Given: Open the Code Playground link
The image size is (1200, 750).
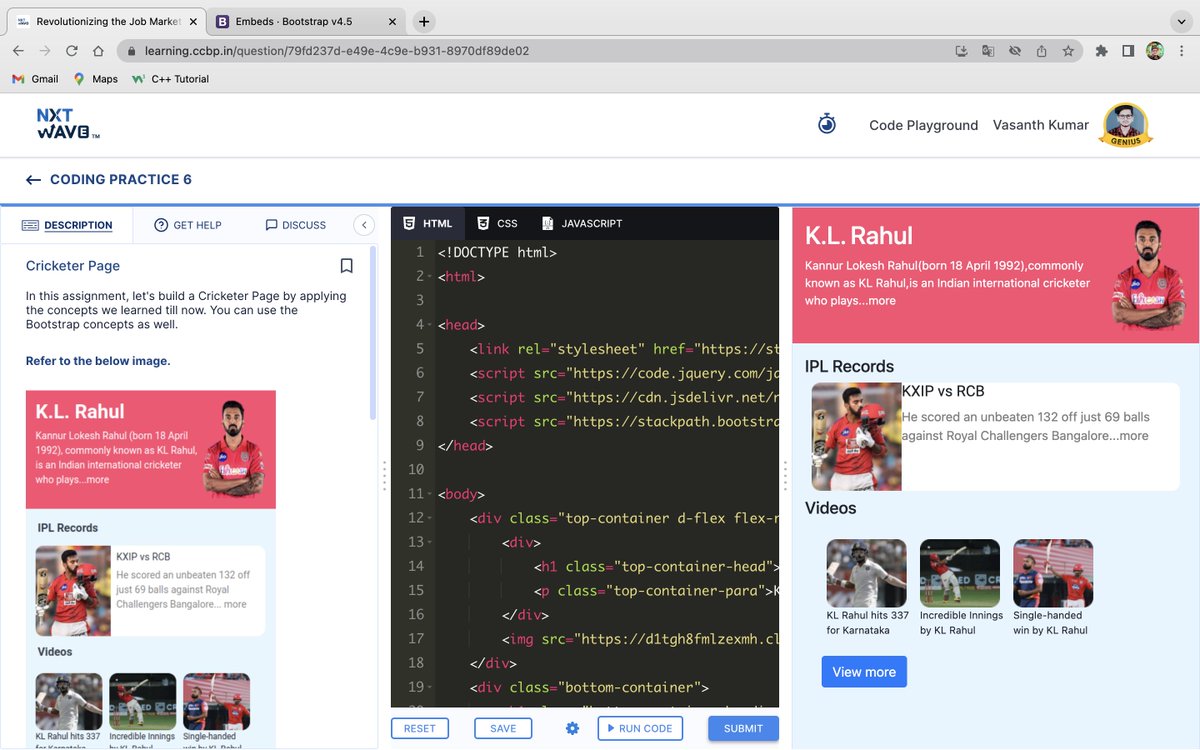Looking at the screenshot, I should [924, 125].
